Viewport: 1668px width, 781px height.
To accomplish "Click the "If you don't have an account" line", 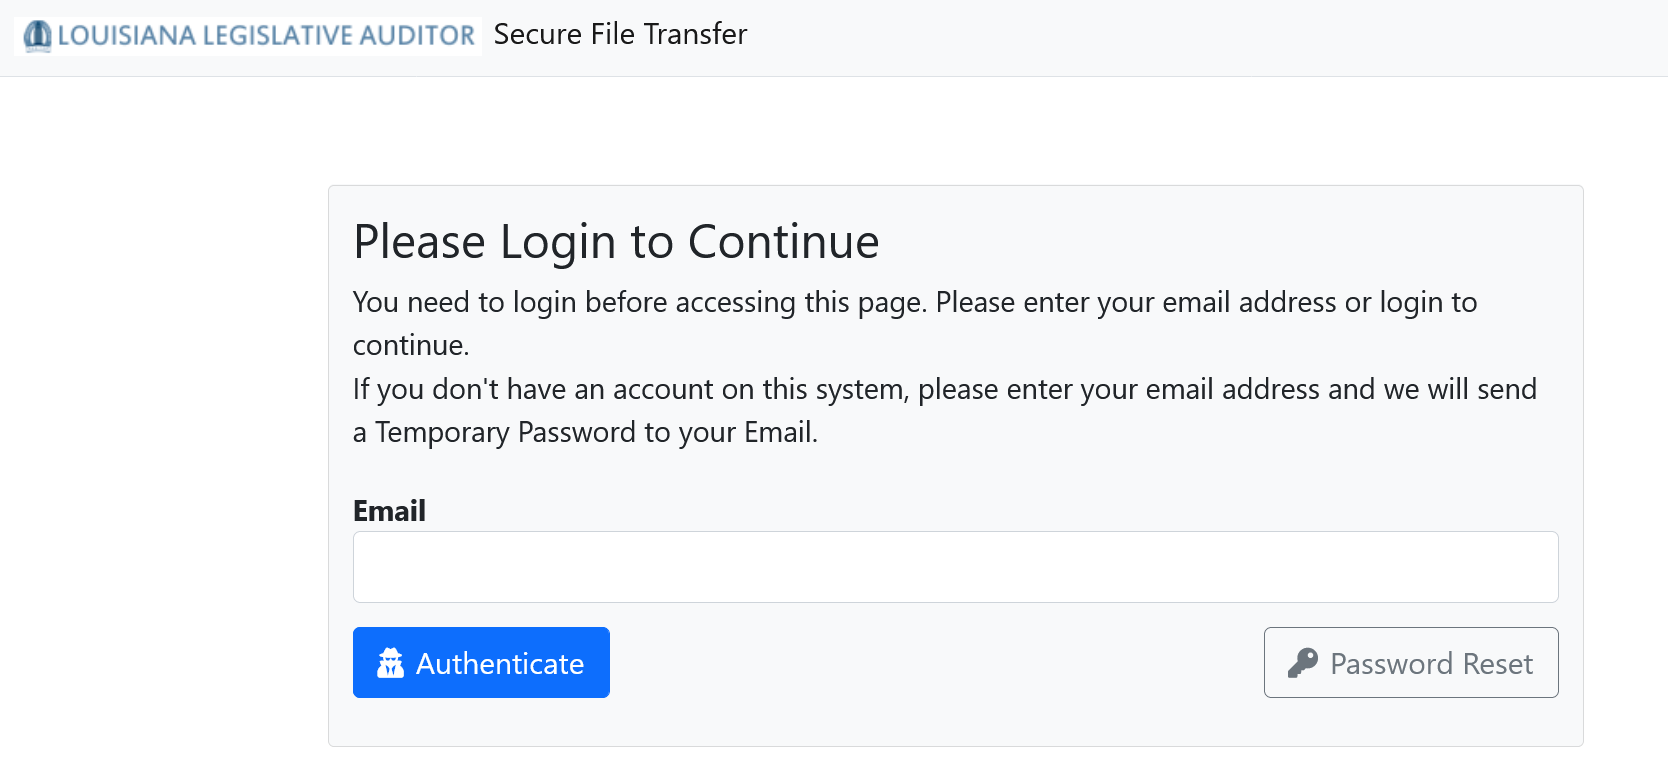I will pos(944,389).
